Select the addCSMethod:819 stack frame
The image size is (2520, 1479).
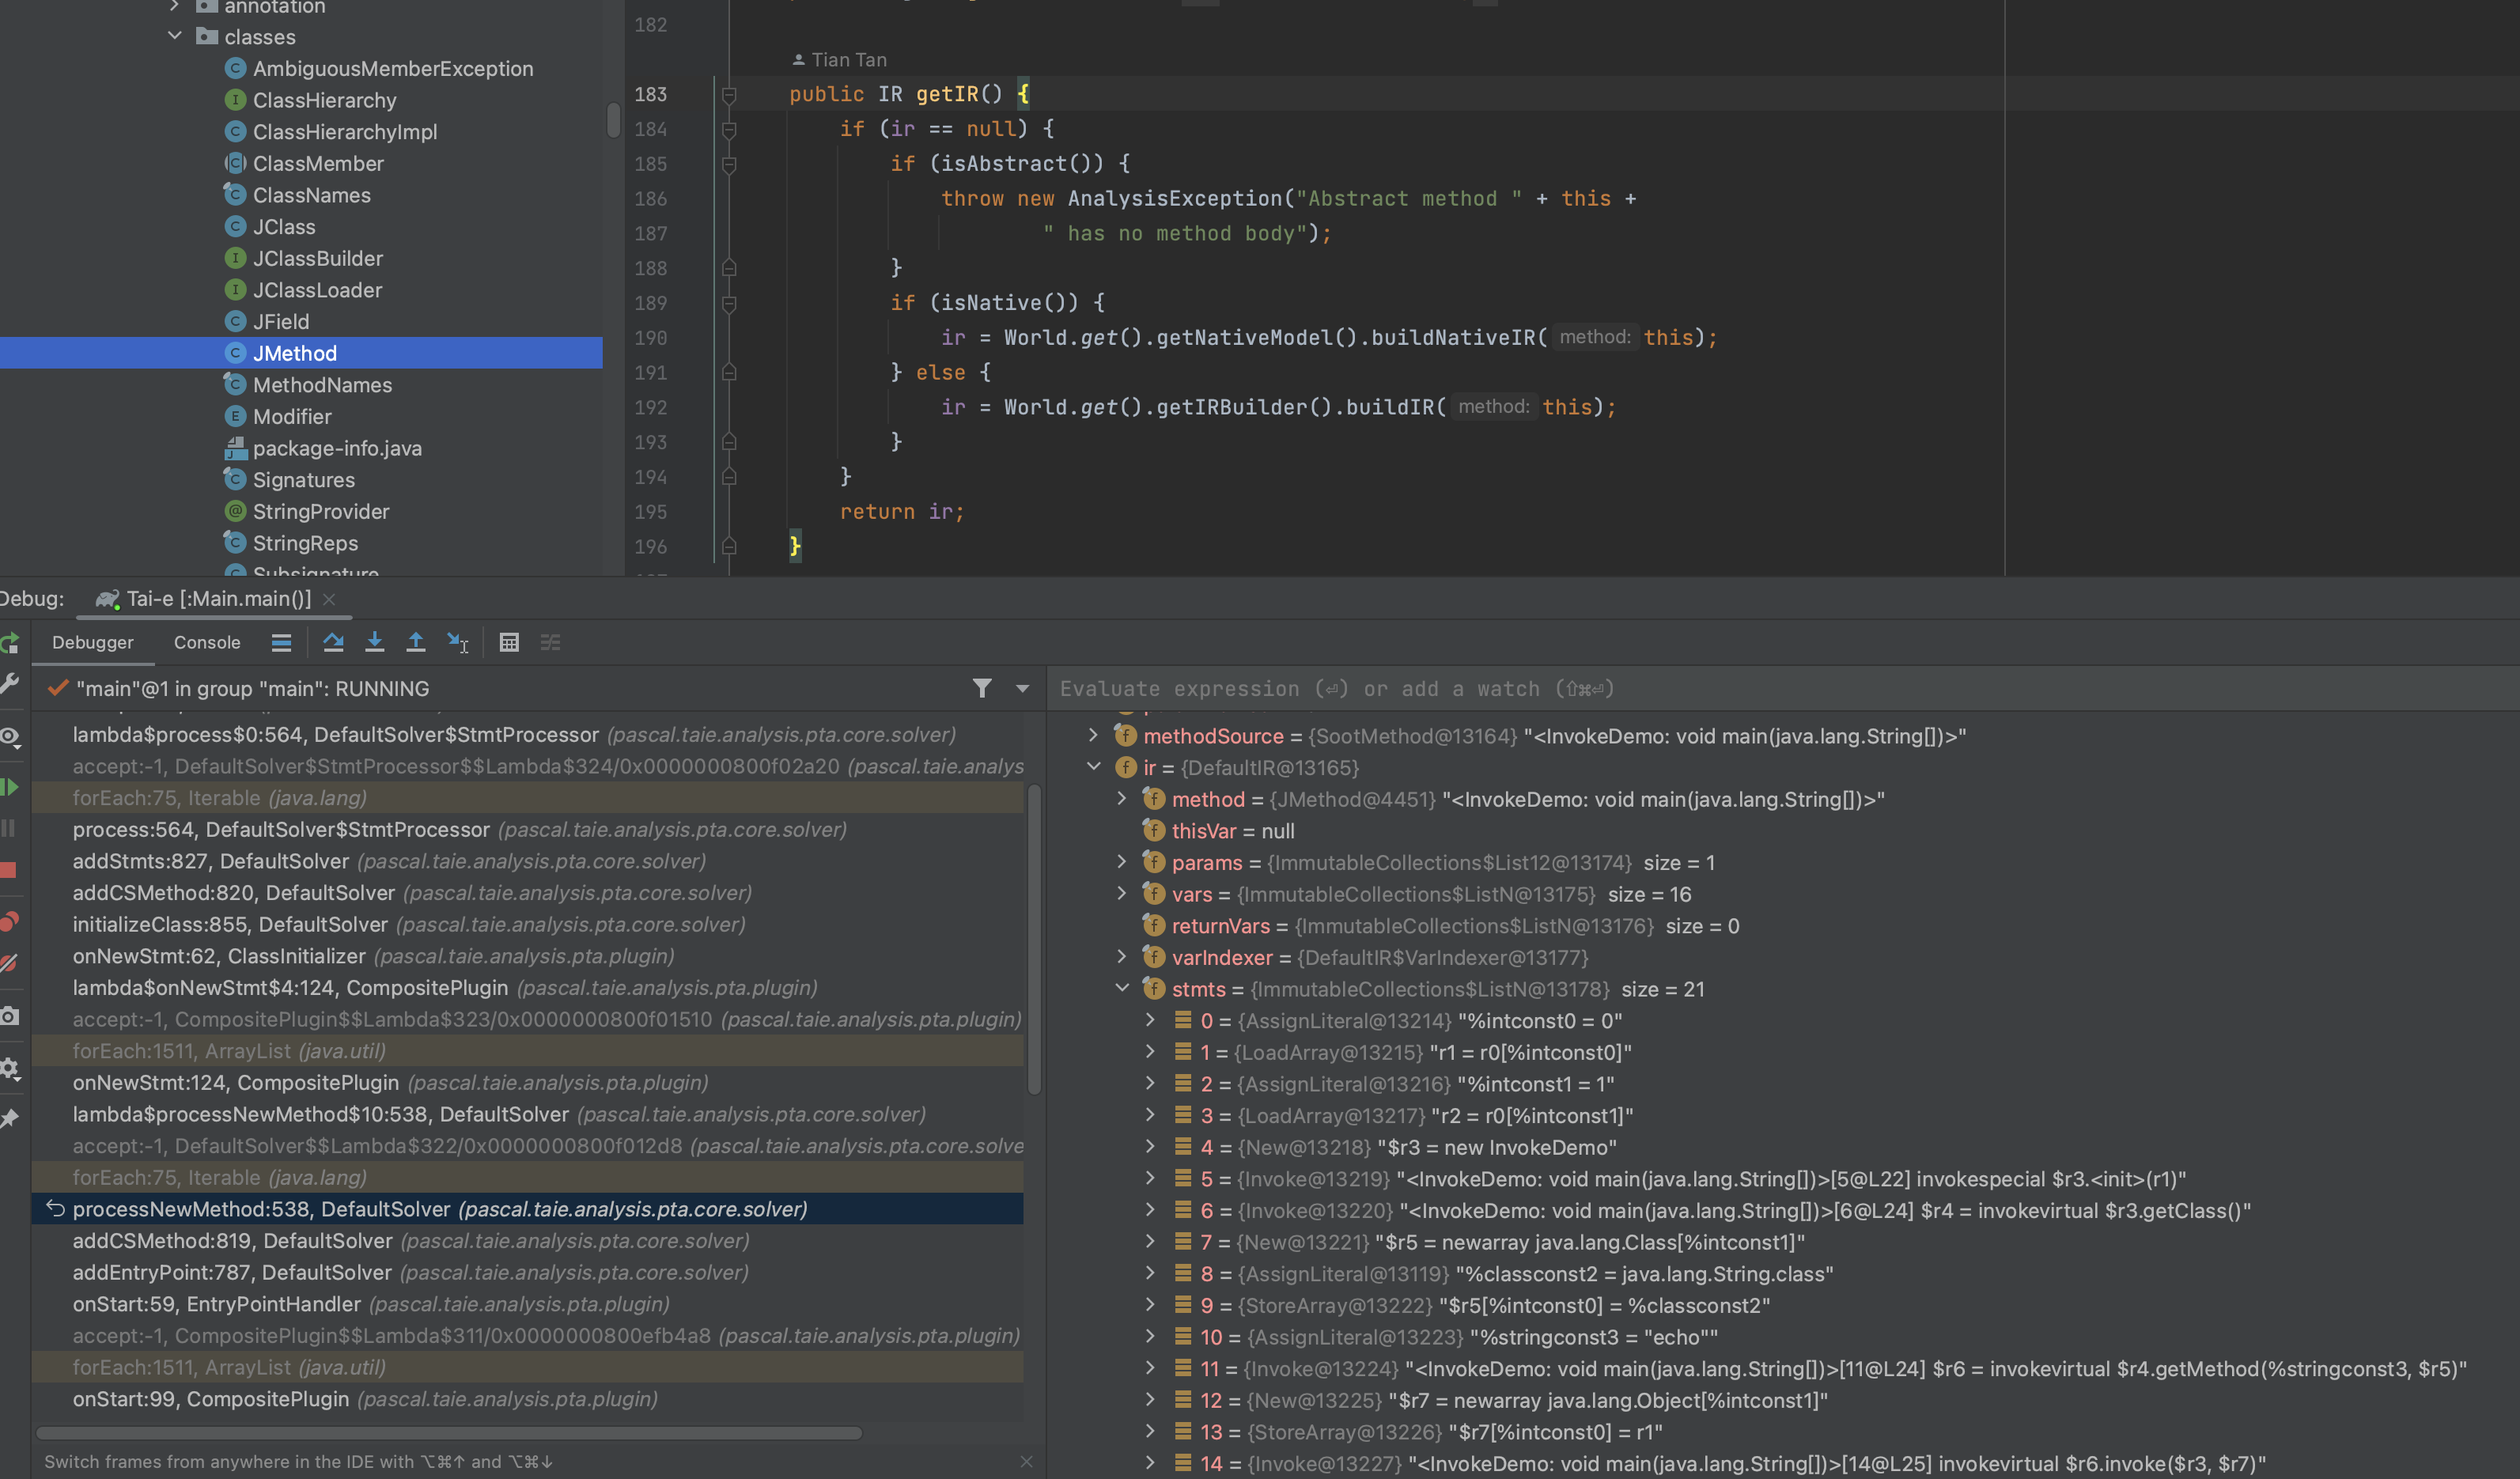pyautogui.click(x=528, y=1241)
